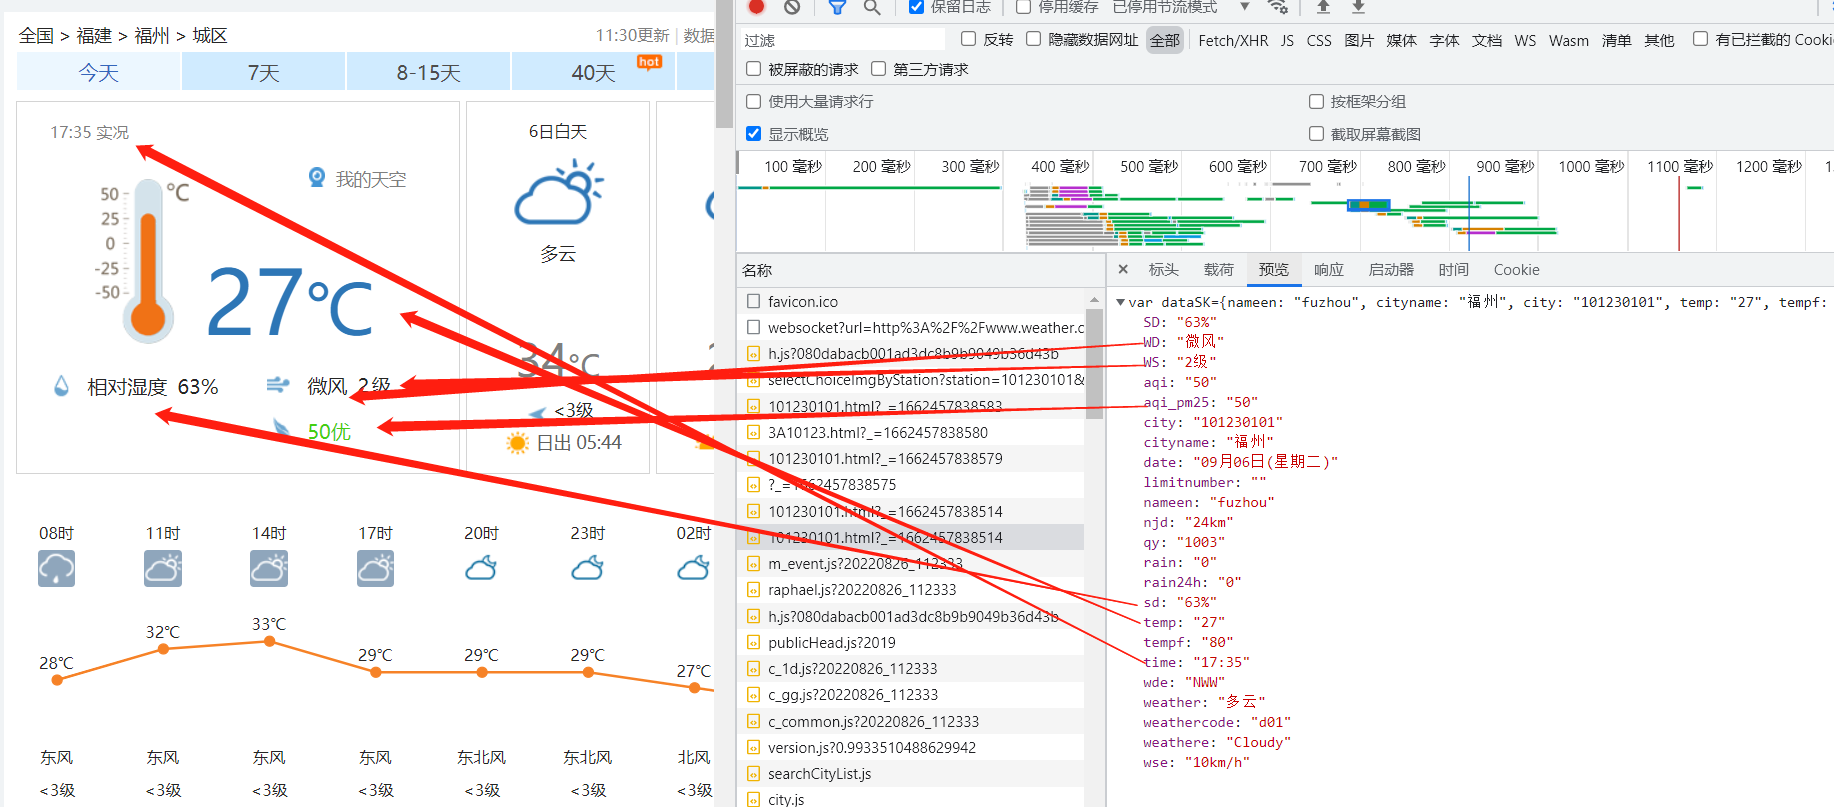Stop recording network log (red circle)
Viewport: 1834px width, 807px height.
pos(757,6)
